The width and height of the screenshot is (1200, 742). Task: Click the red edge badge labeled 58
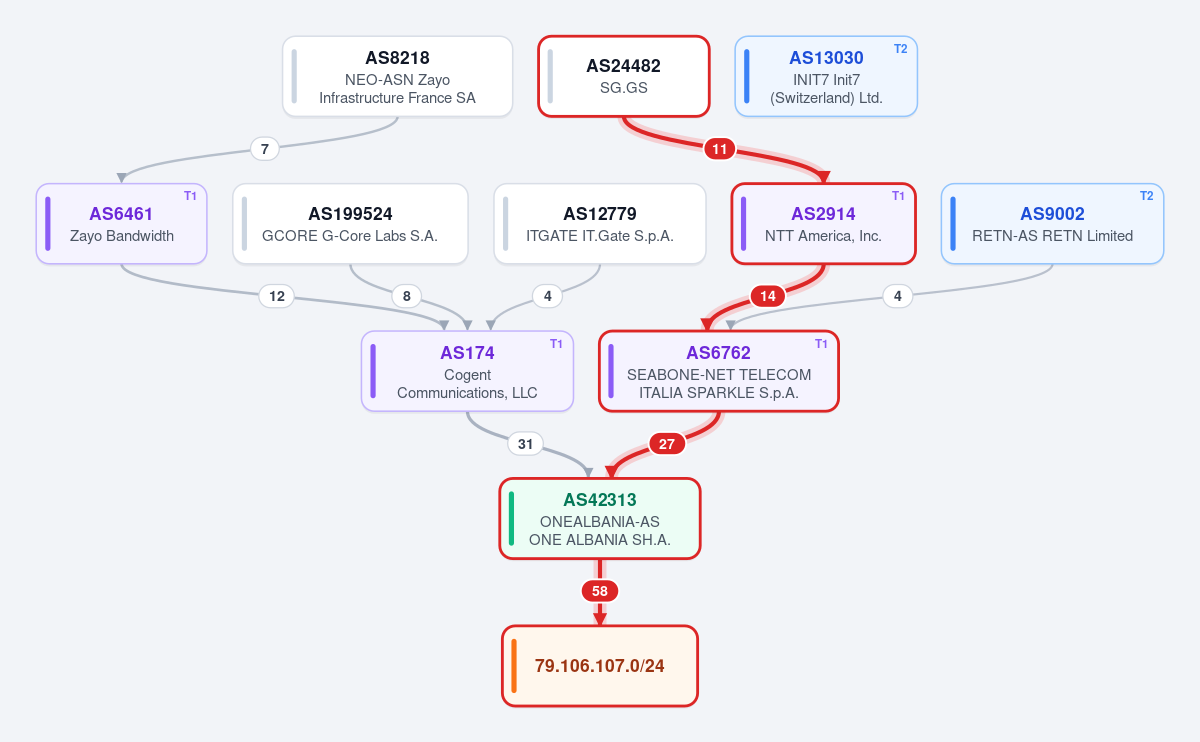pyautogui.click(x=600, y=591)
